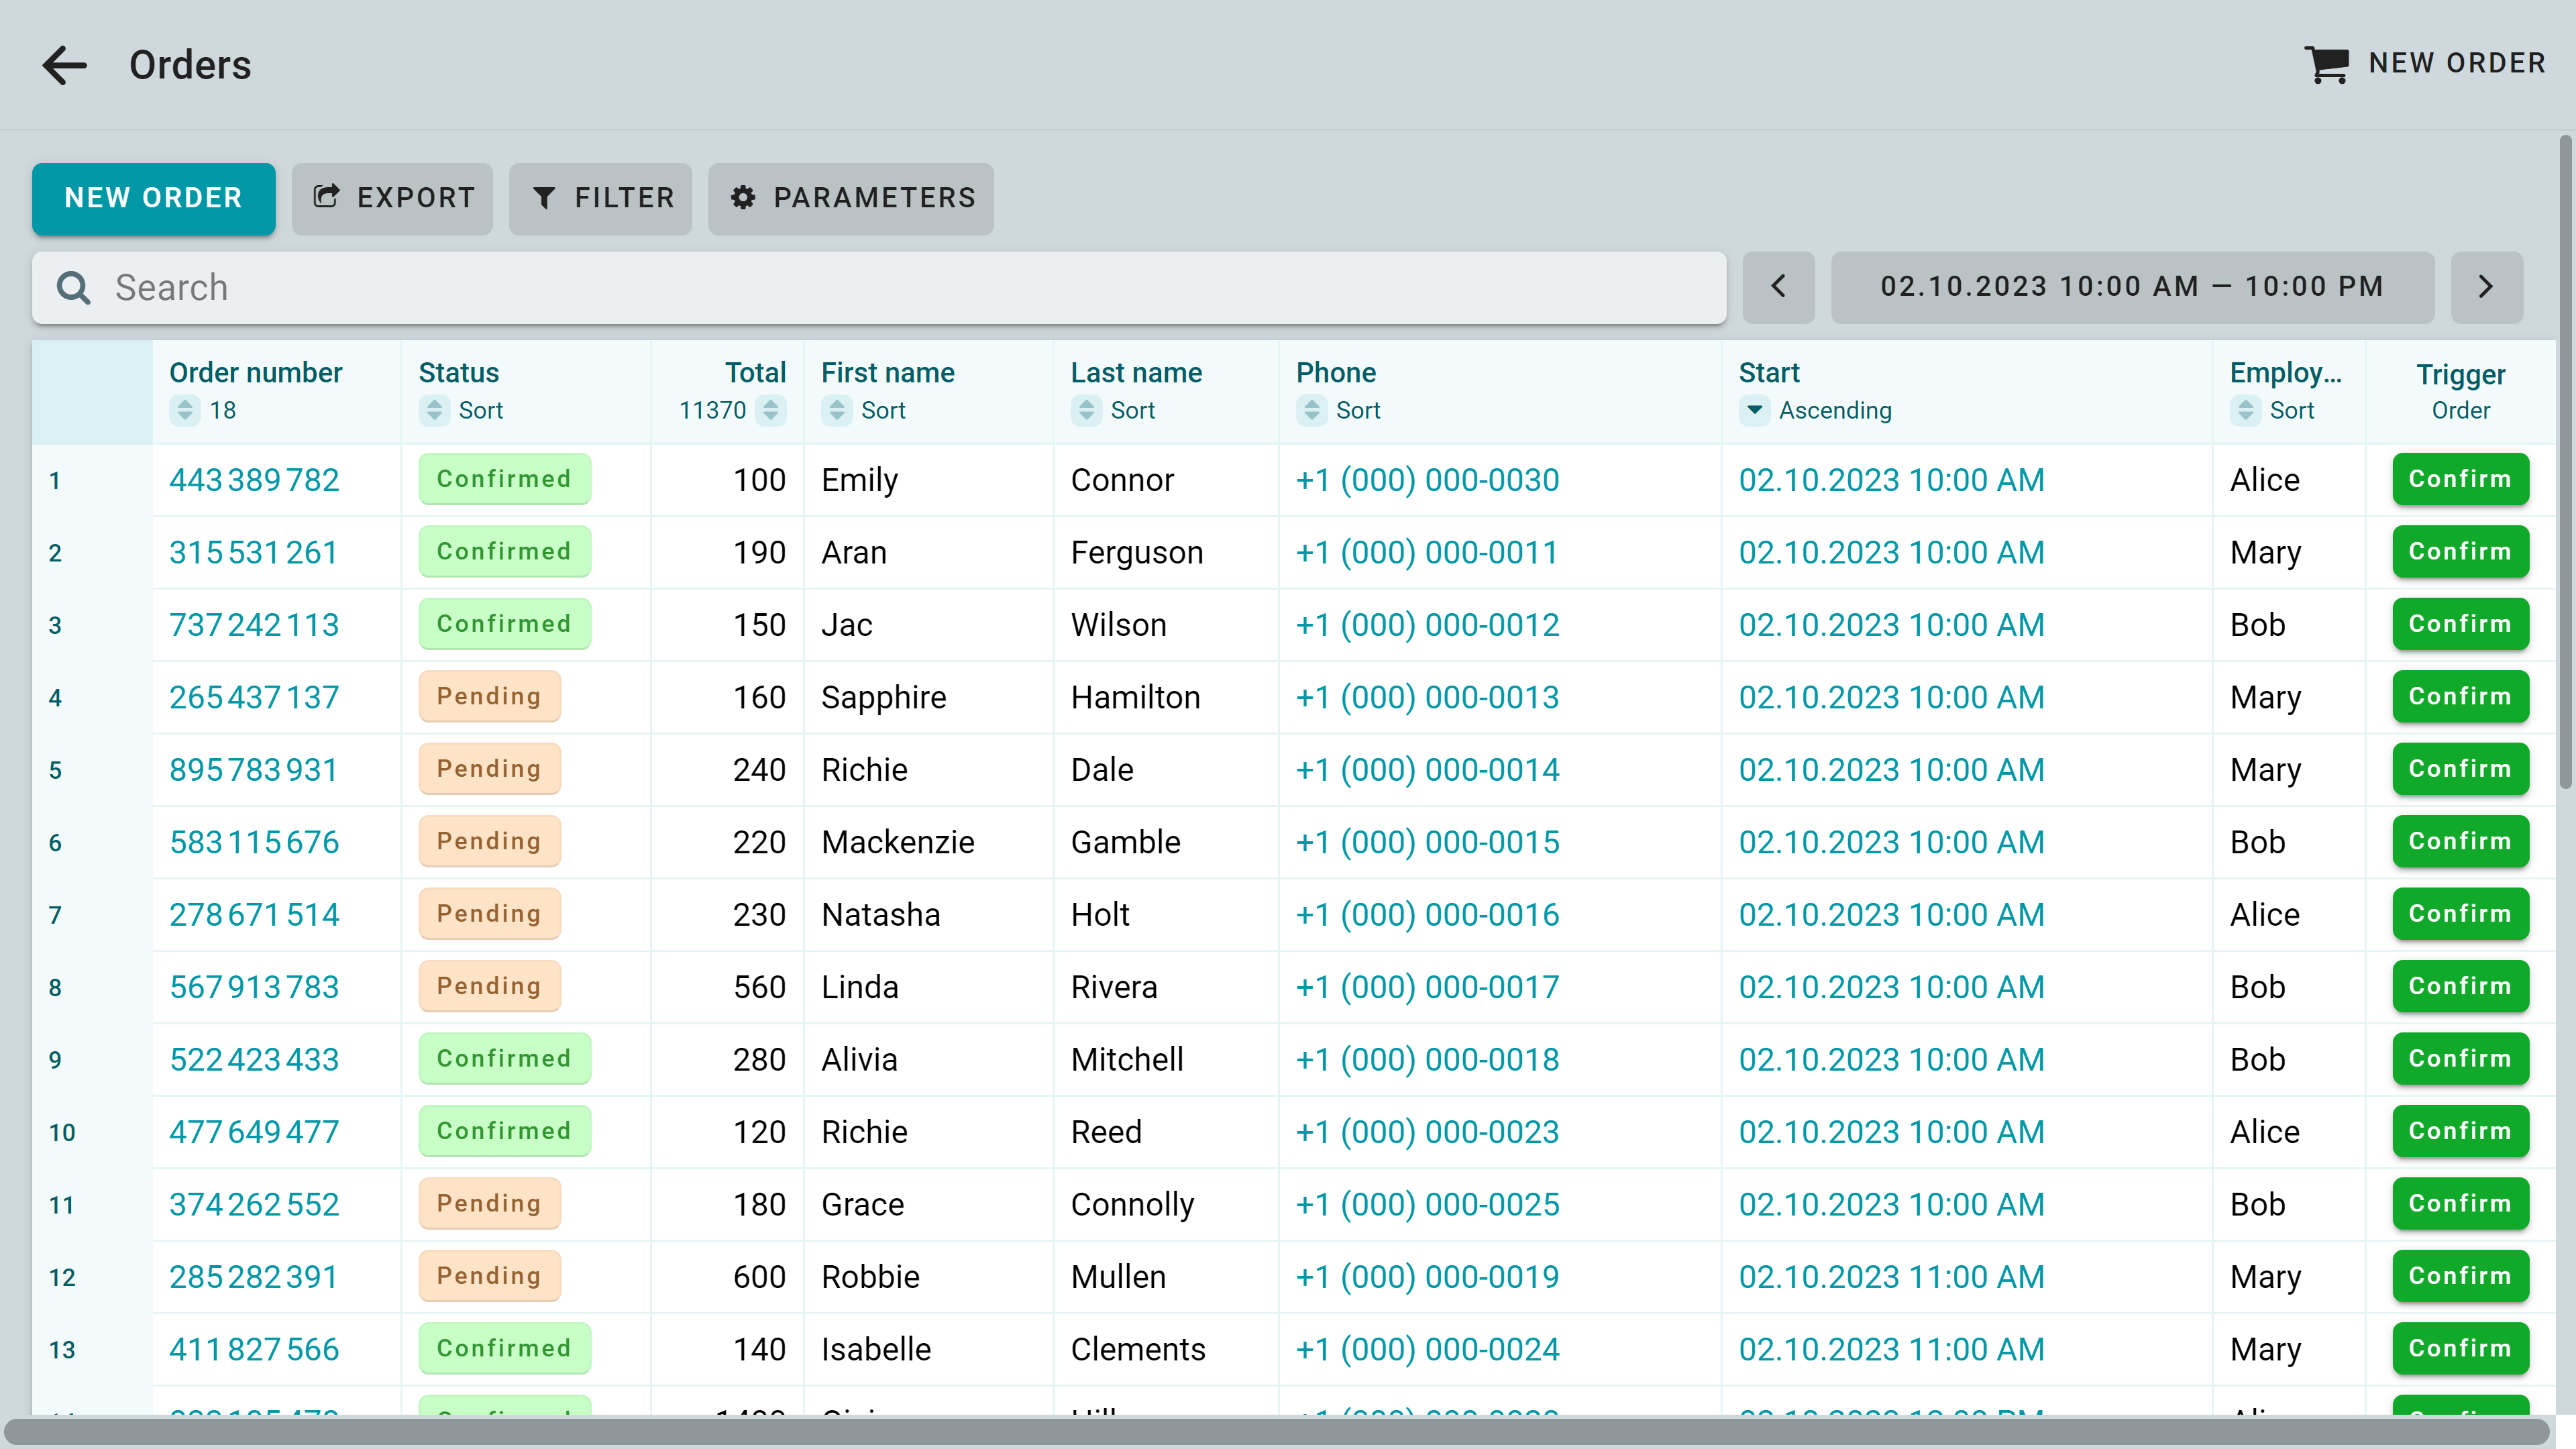Open order number 583 115 676
Image resolution: width=2576 pixels, height=1449 pixels.
pyautogui.click(x=254, y=842)
